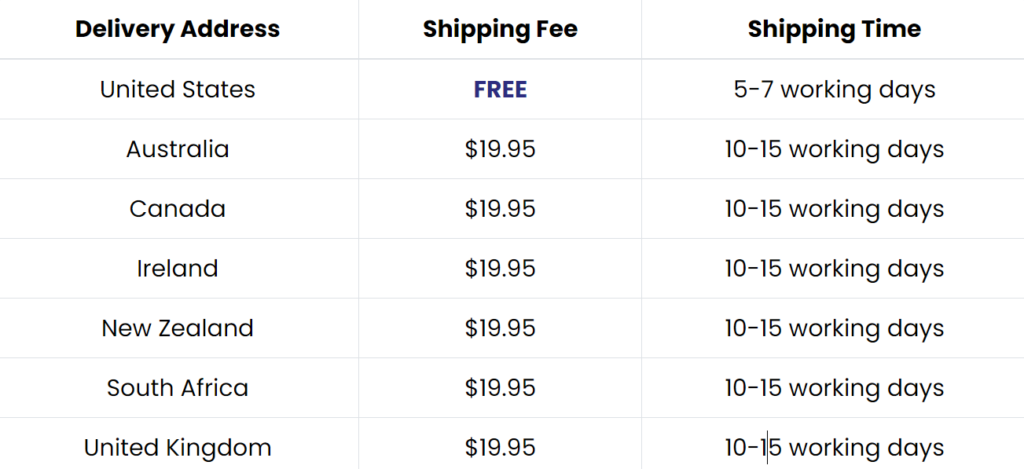Select the United Kingdom cell

[x=178, y=447]
